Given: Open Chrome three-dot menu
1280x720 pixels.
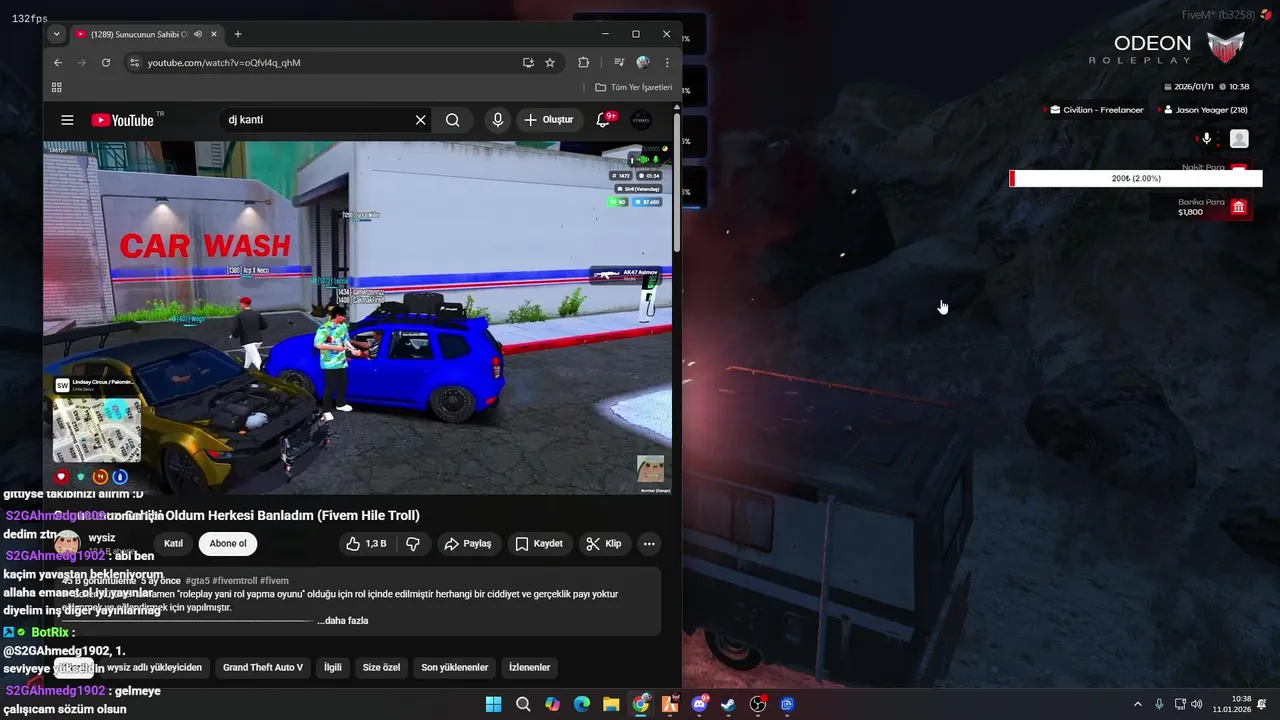Looking at the screenshot, I should 667,62.
